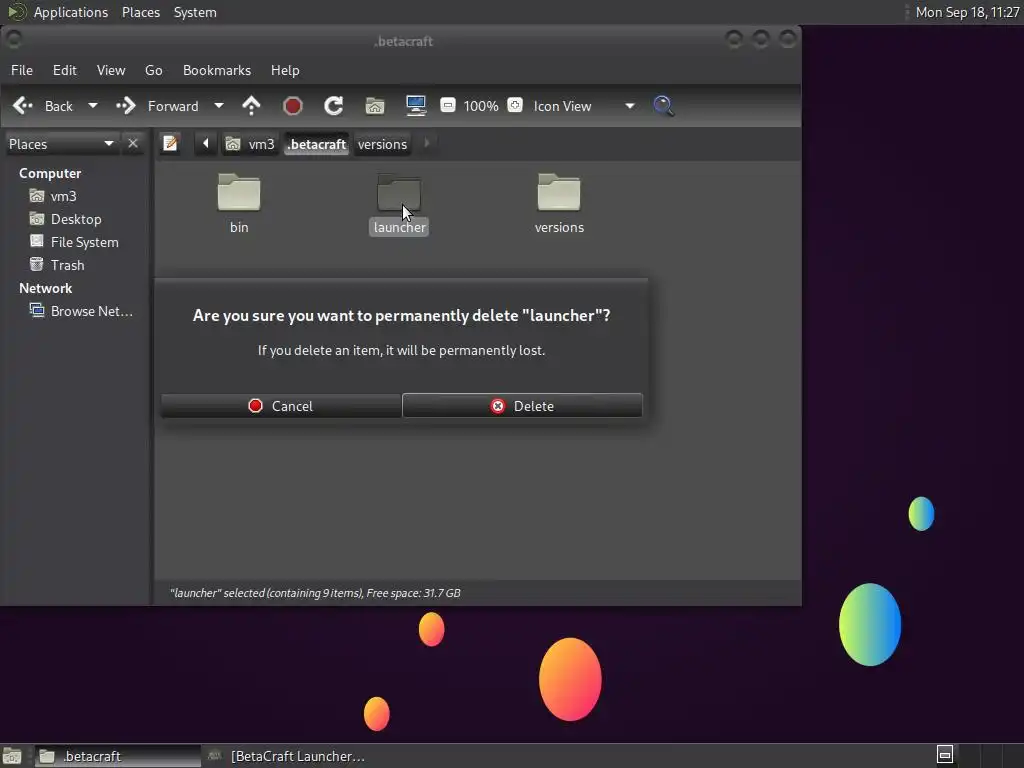Viewport: 1024px width, 768px height.
Task: Click the red Stop loading icon
Action: click(x=293, y=105)
